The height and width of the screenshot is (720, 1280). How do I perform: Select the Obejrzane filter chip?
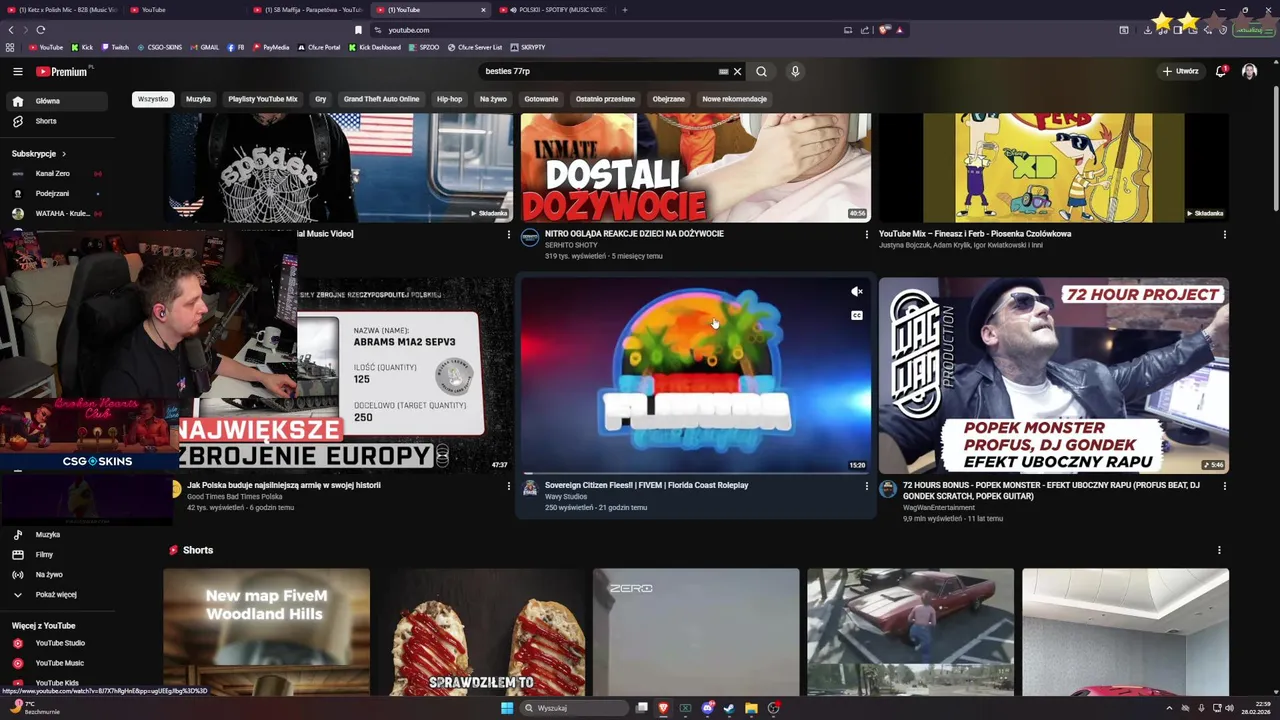[668, 99]
